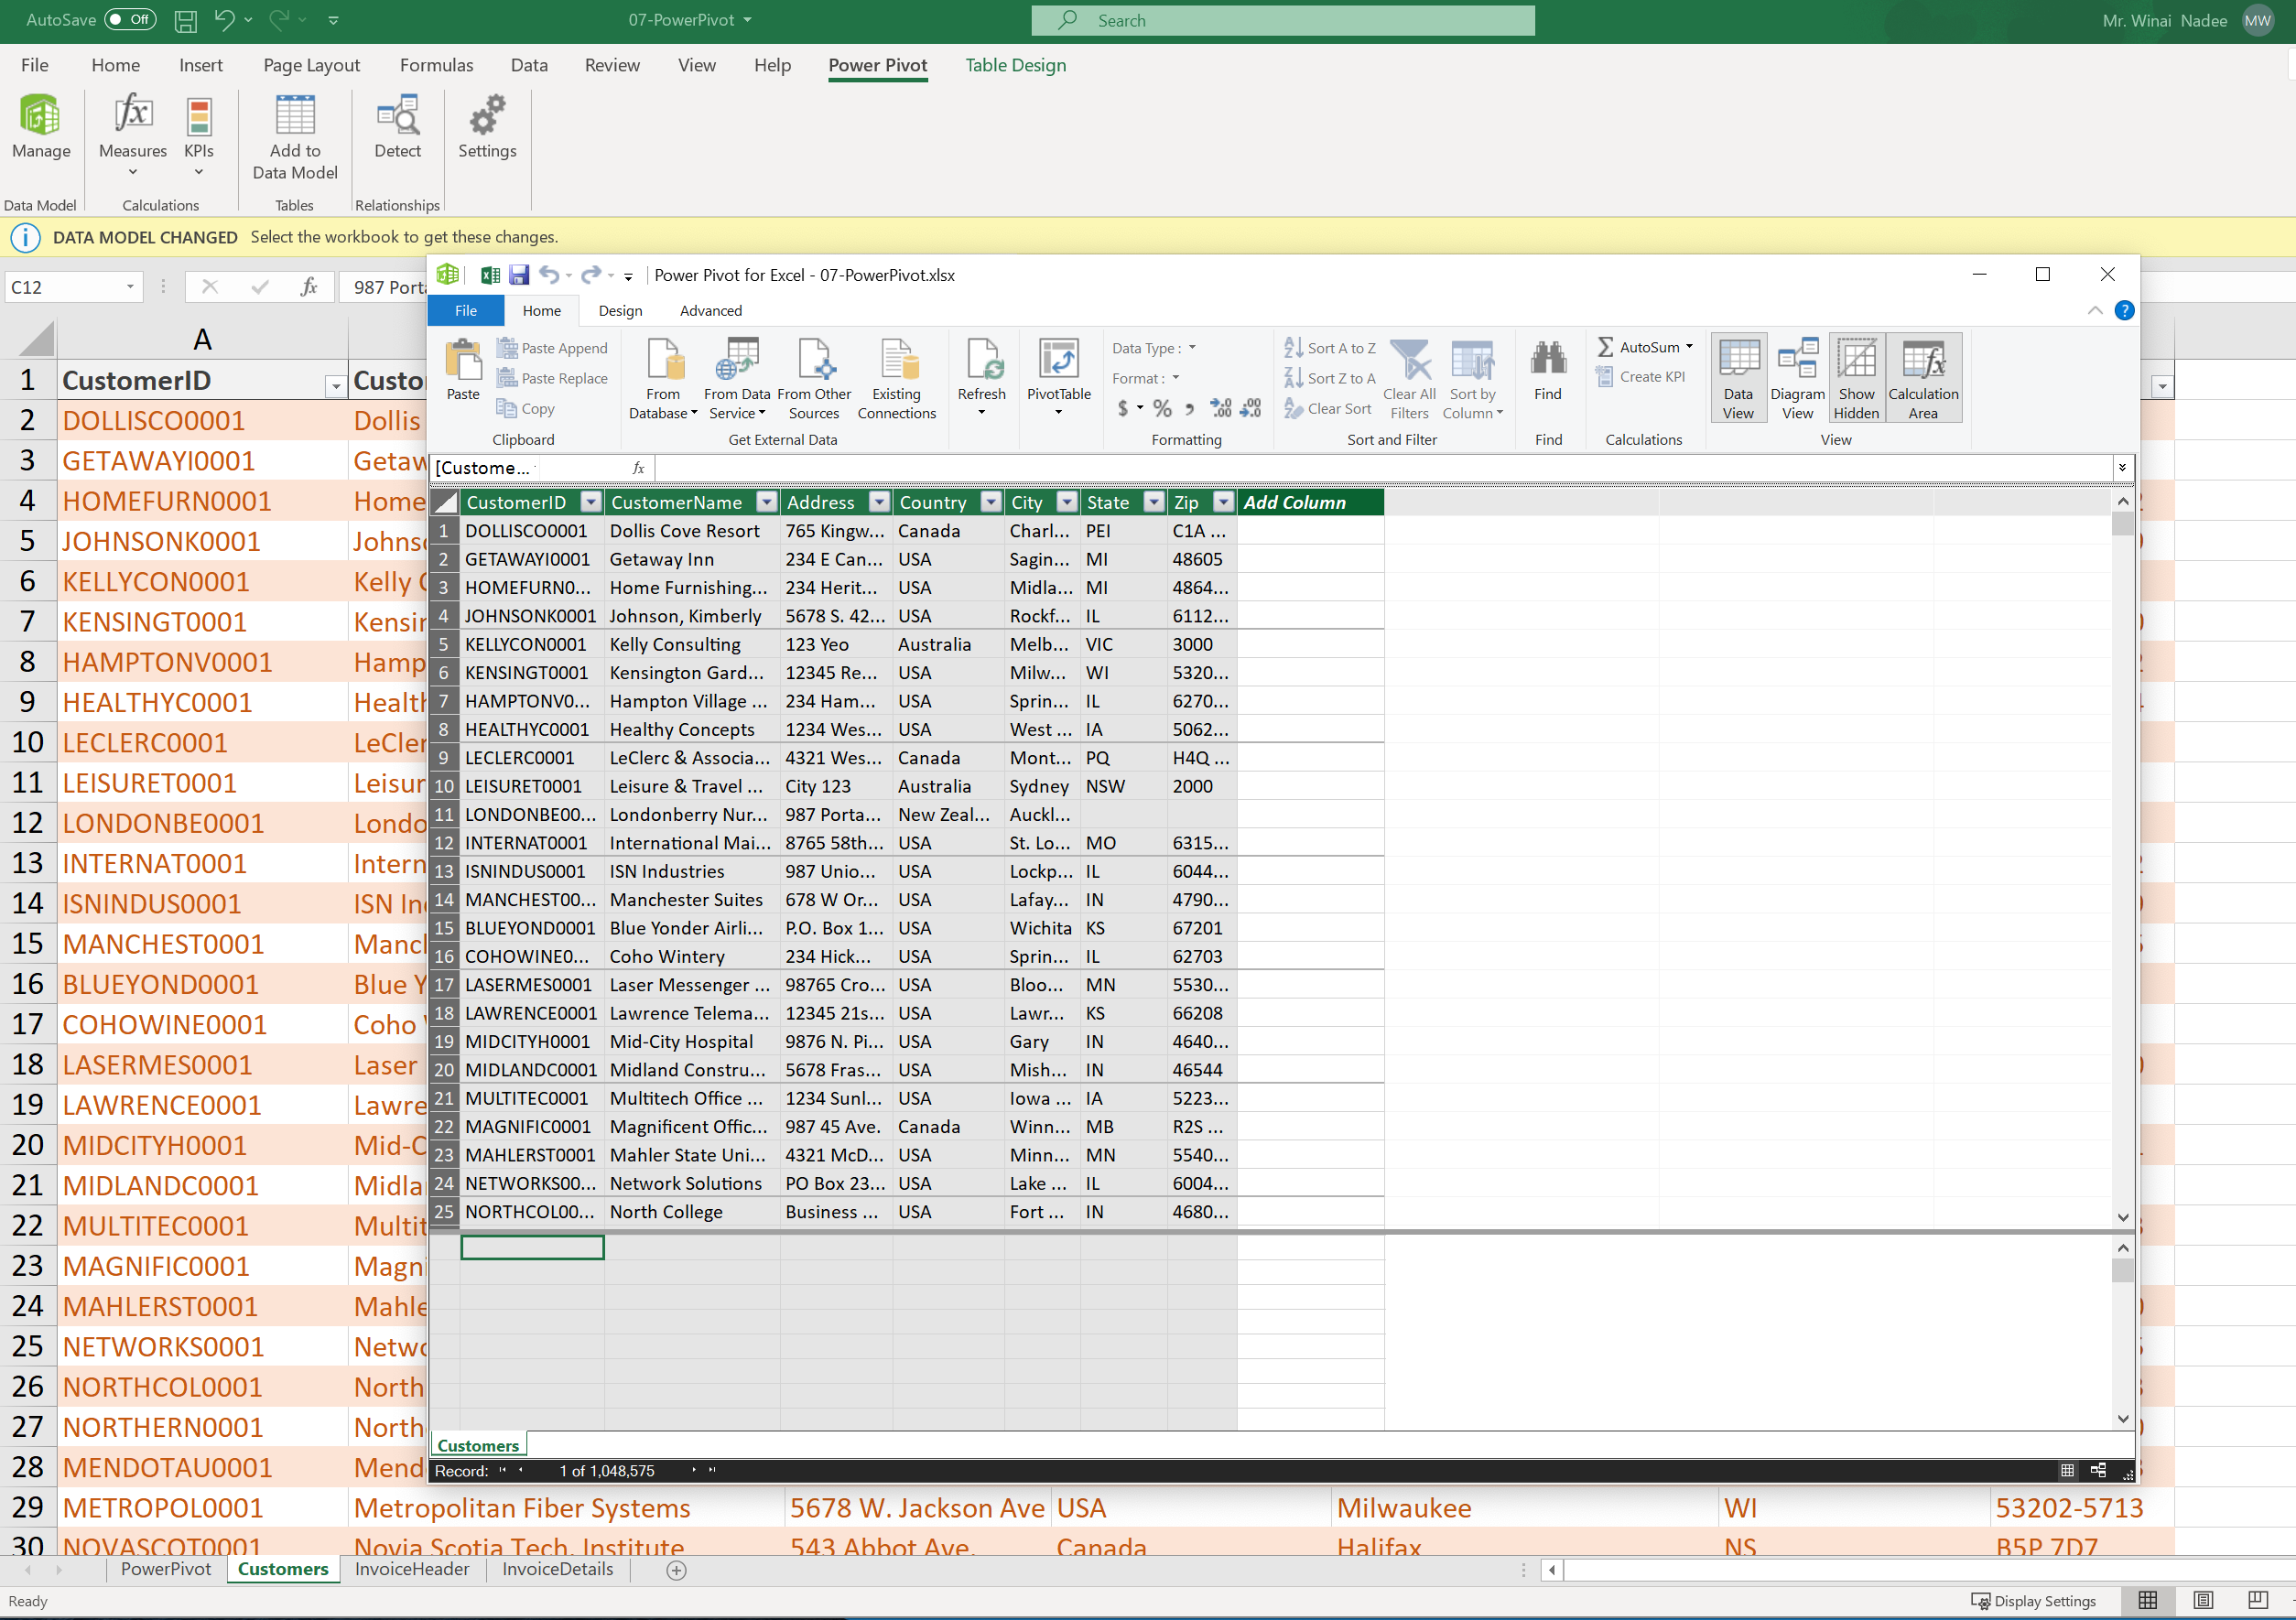Decrease decimal places icon

pyautogui.click(x=1251, y=408)
